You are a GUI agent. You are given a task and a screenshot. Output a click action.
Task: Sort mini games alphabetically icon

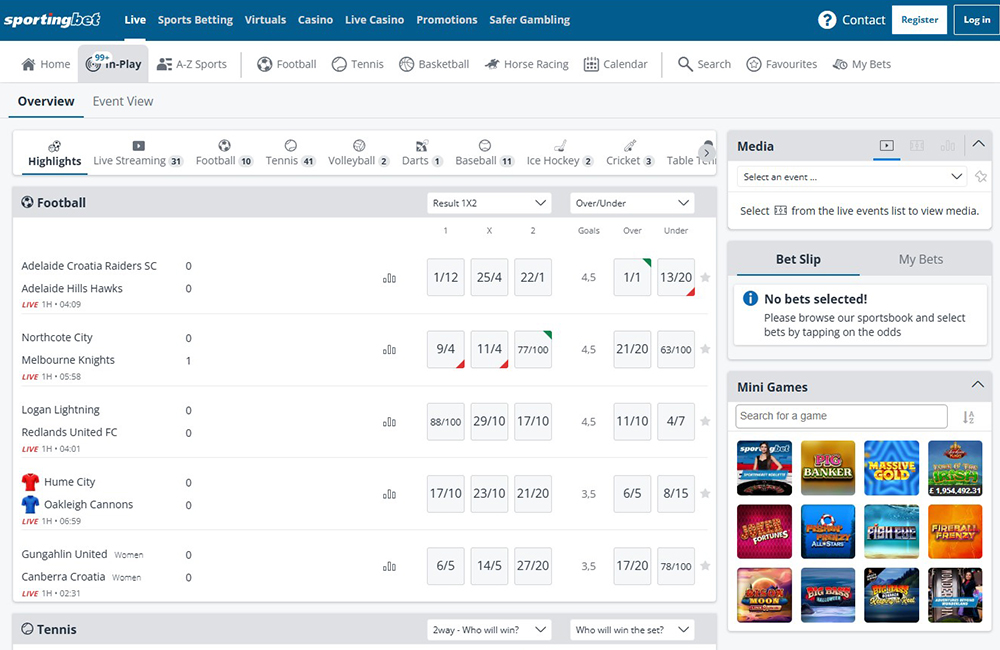coord(968,417)
